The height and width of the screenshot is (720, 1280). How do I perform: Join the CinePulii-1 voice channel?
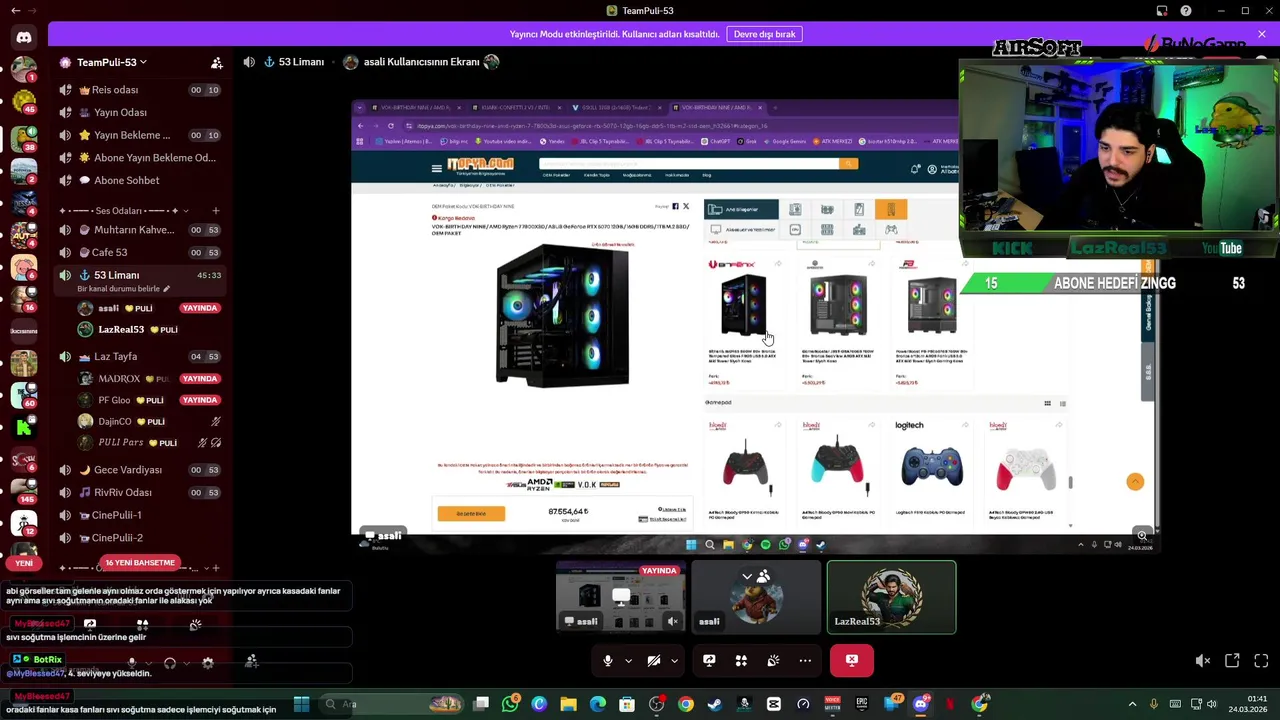140,516
